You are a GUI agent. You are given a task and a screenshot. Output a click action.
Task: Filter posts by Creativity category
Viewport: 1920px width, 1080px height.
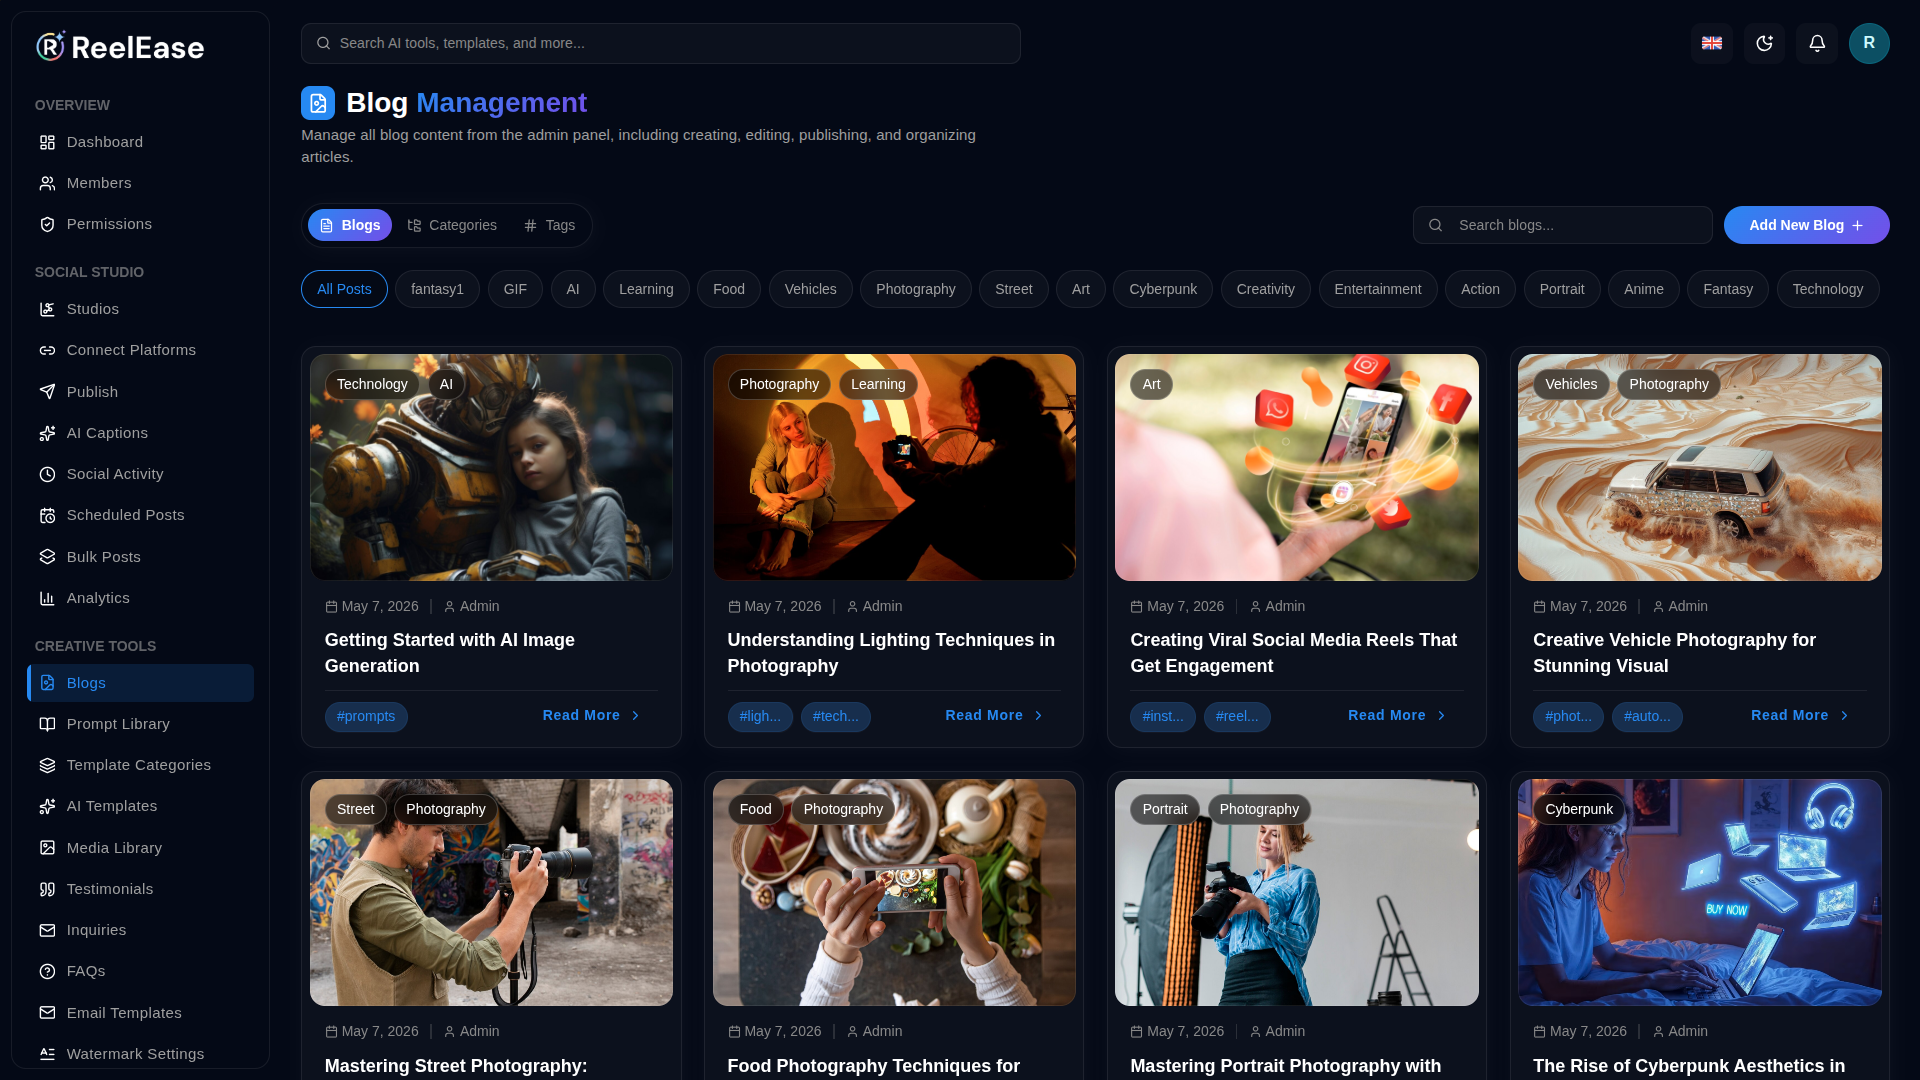point(1265,289)
